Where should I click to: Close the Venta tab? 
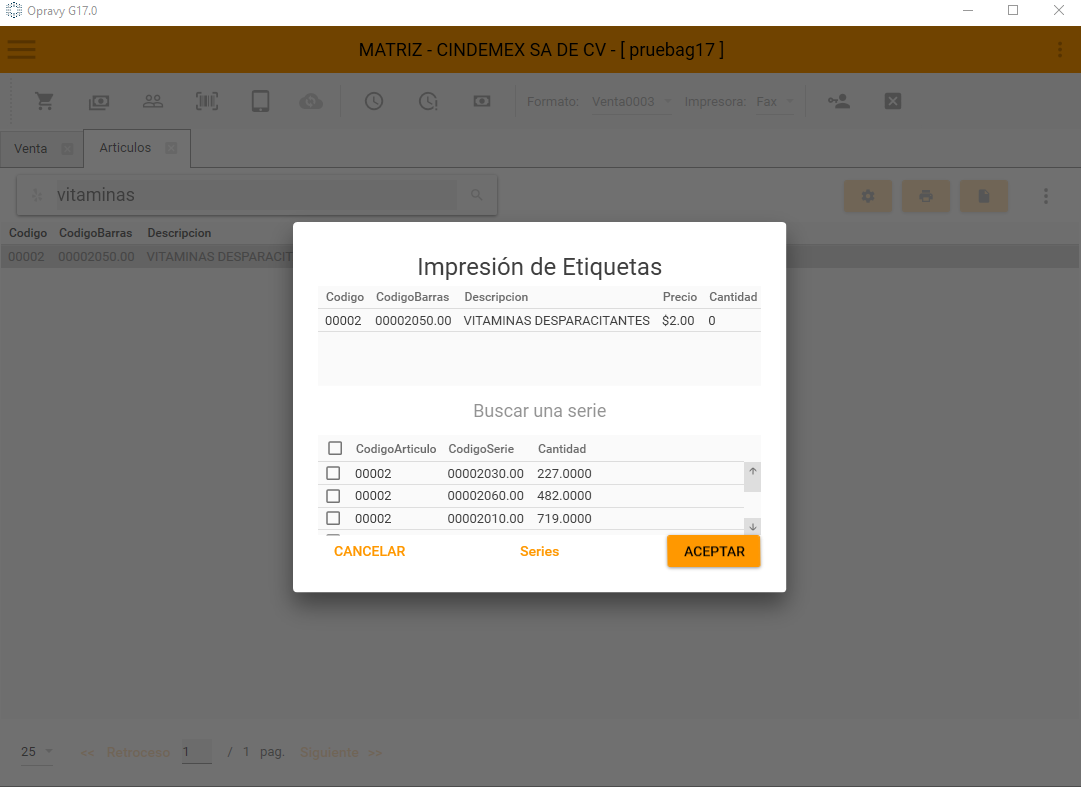pos(67,149)
